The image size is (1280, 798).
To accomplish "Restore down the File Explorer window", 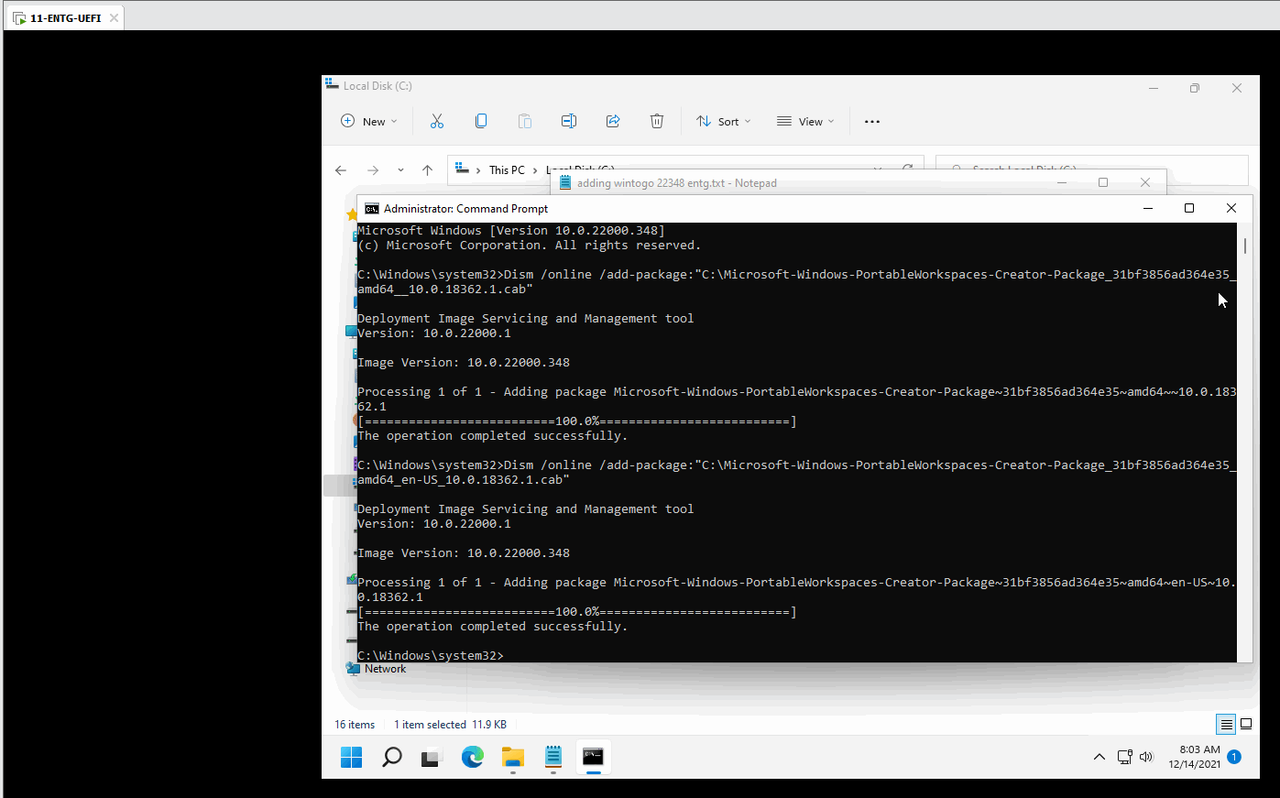I will [1194, 88].
